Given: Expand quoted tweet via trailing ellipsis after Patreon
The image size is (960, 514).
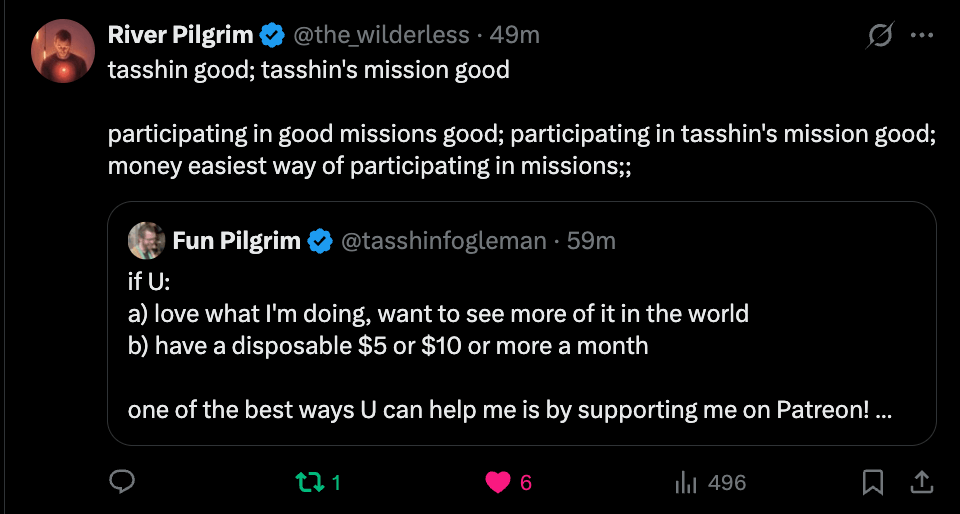Looking at the screenshot, I should [883, 411].
